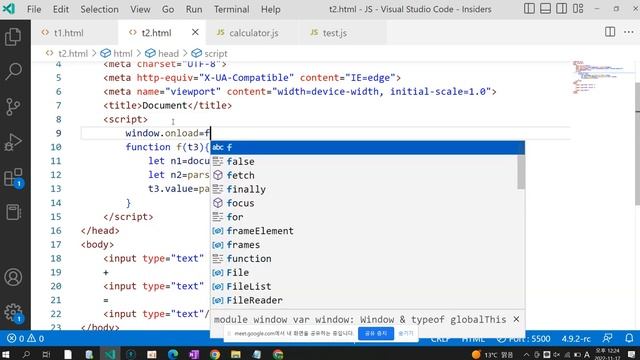Open the File menu
640x360 pixels.
pos(34,9)
